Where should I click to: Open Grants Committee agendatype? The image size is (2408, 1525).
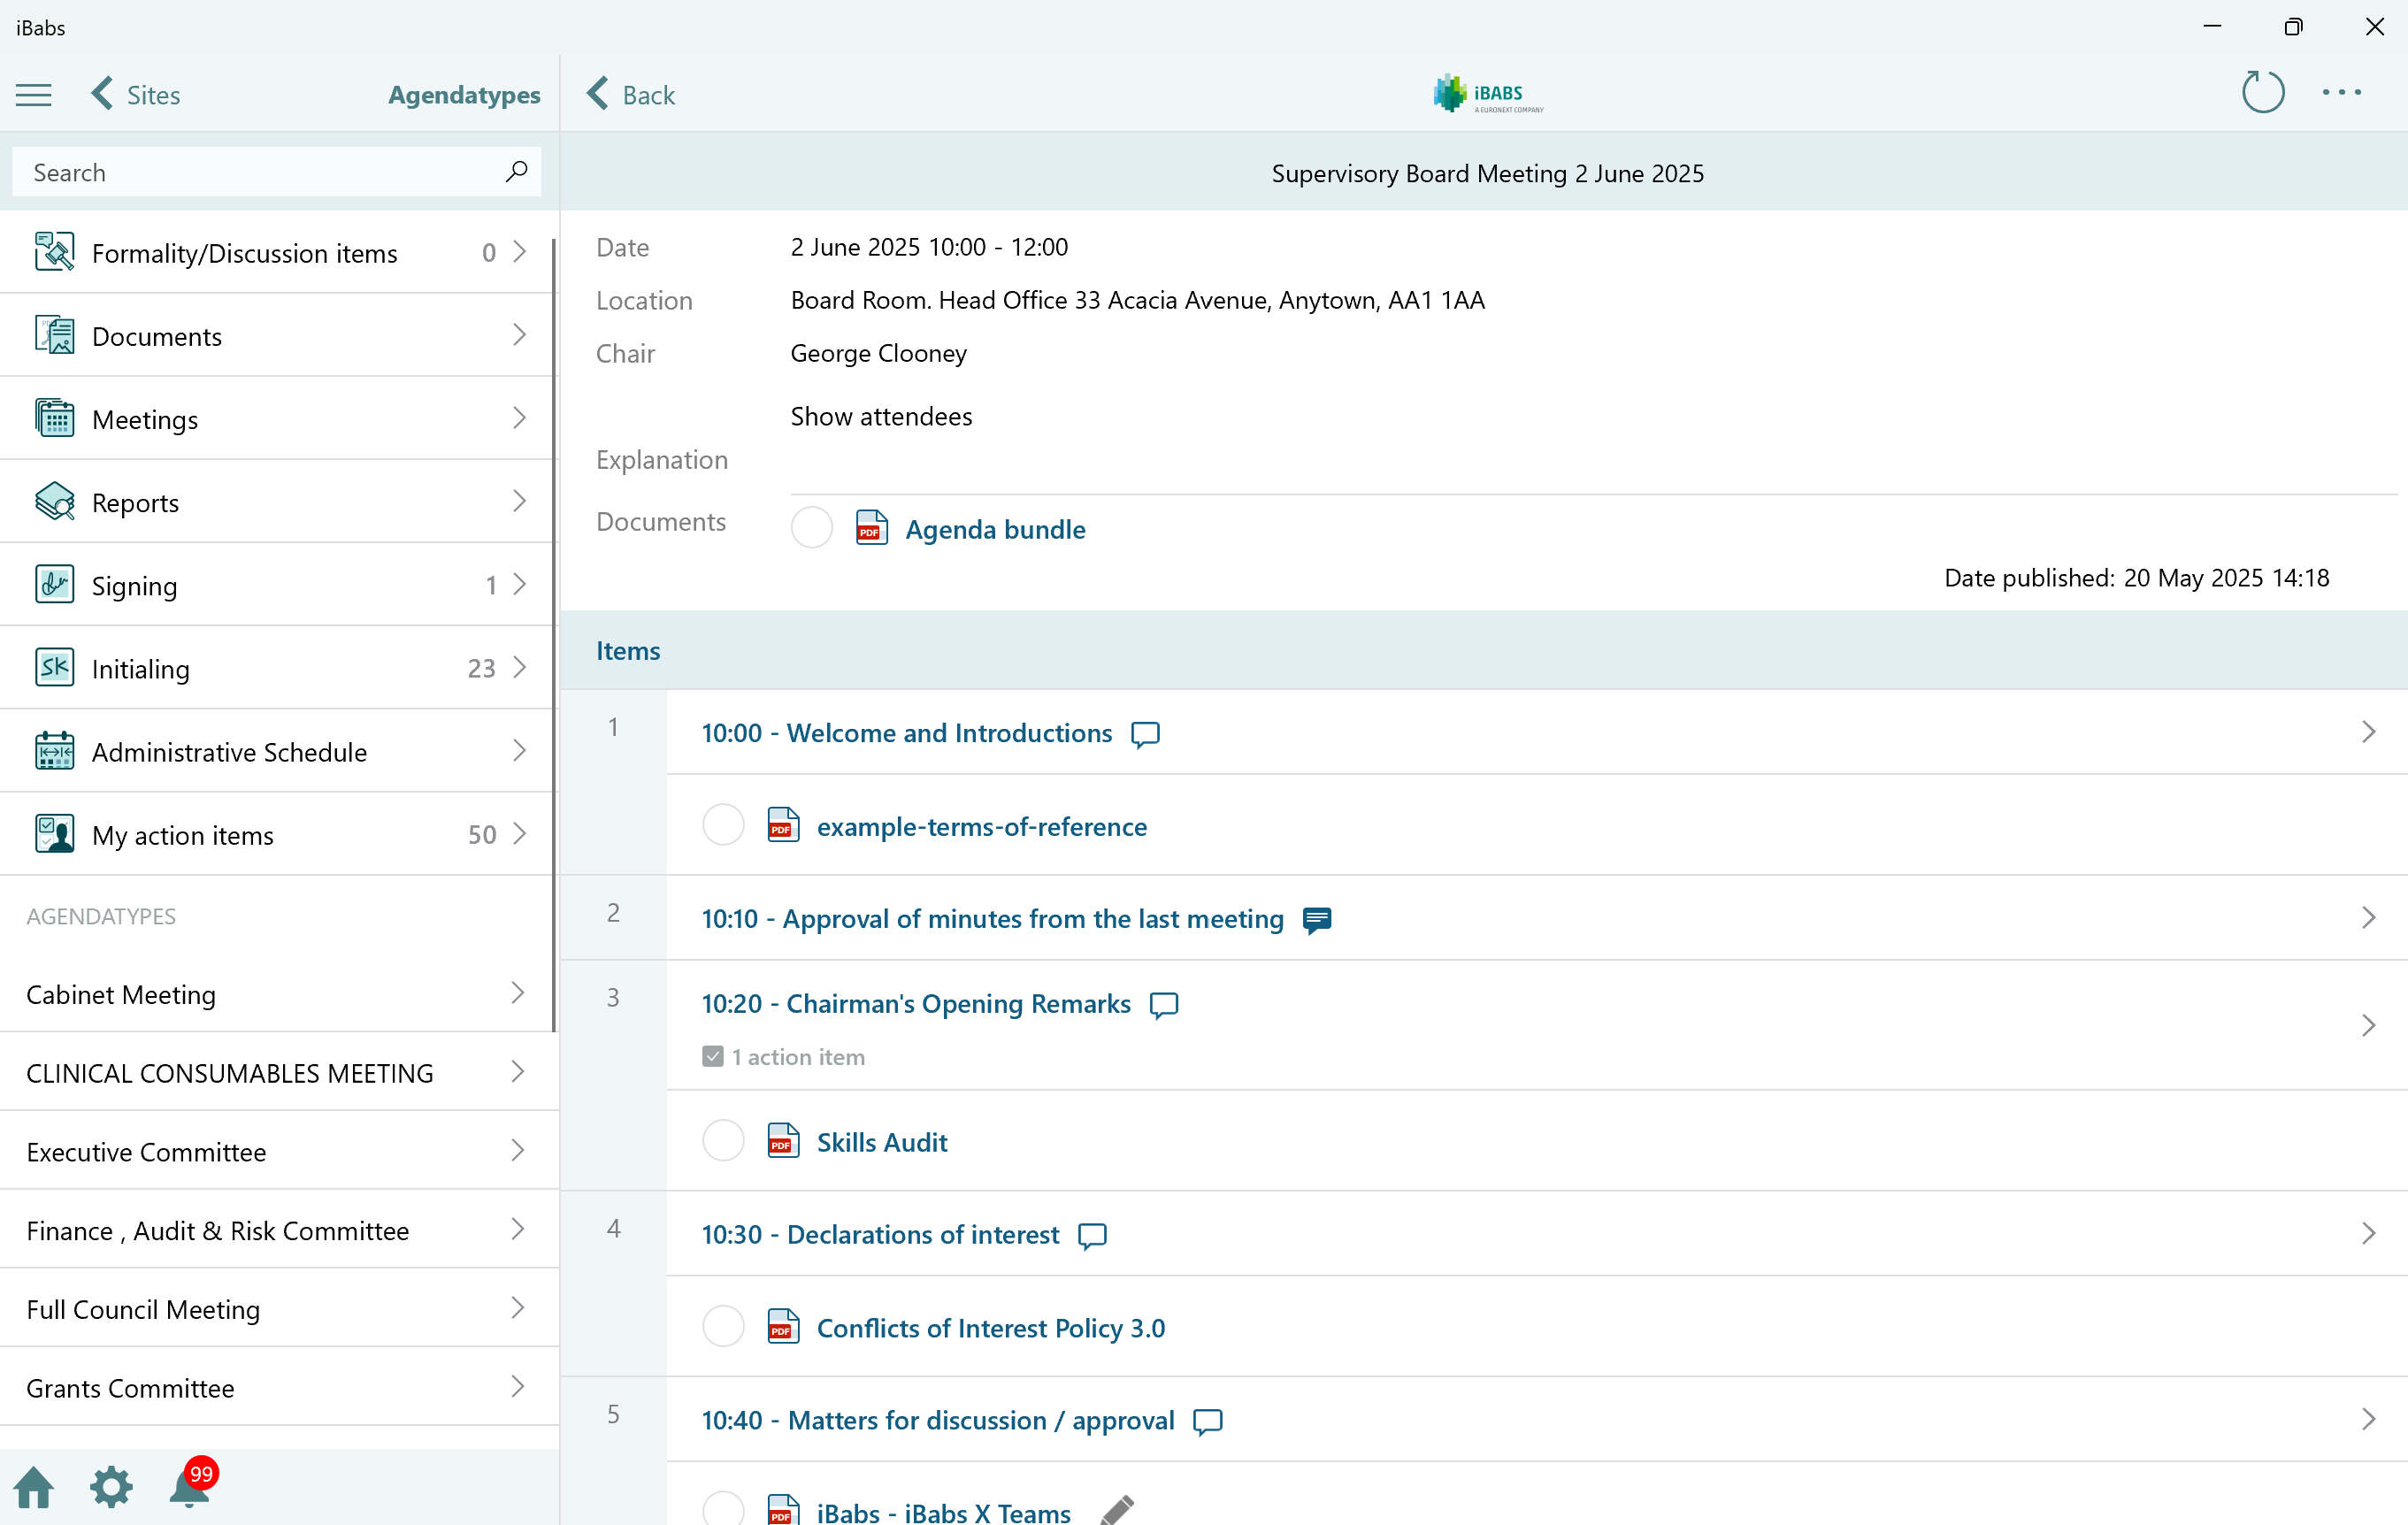click(279, 1387)
